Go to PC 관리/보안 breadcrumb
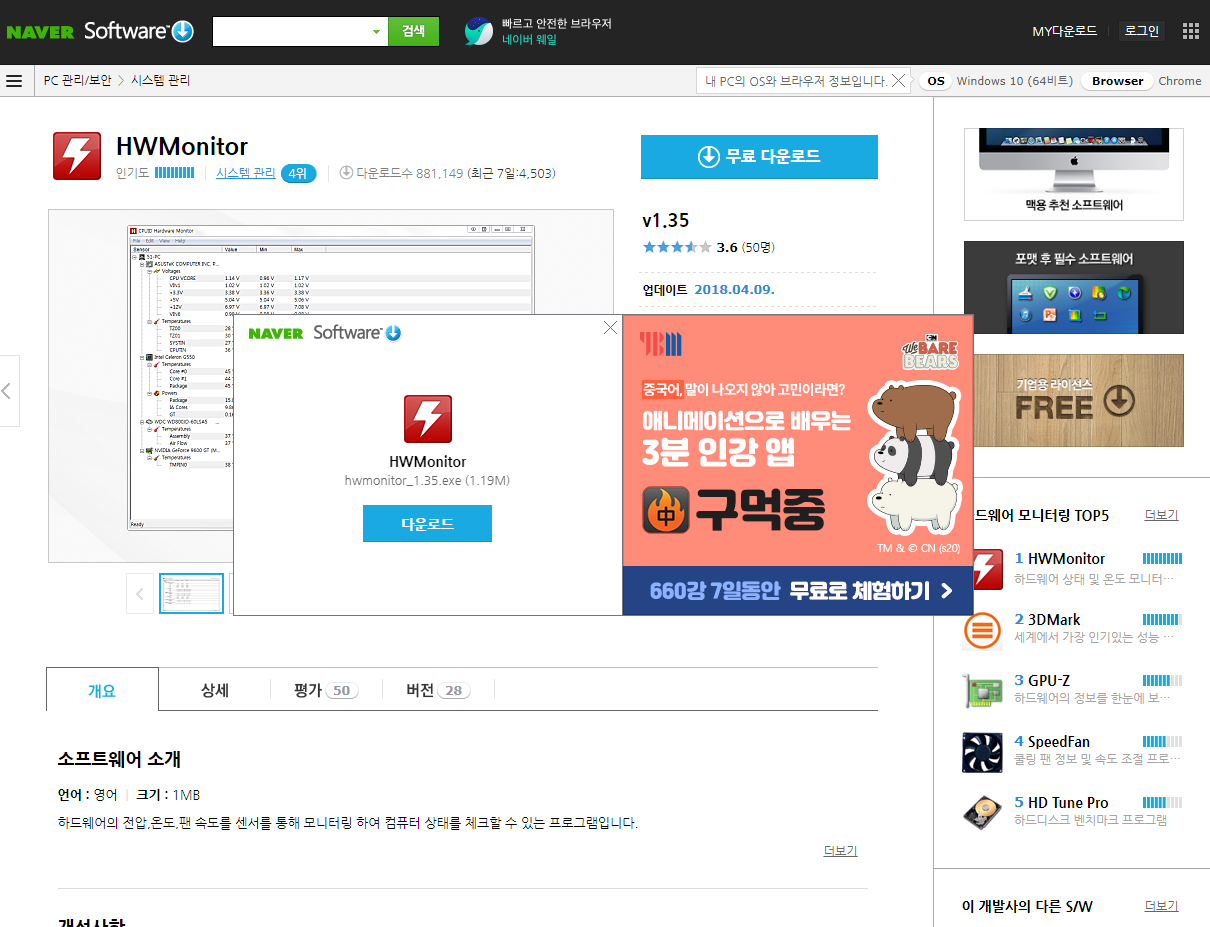This screenshot has height=927, width=1210. [x=78, y=81]
